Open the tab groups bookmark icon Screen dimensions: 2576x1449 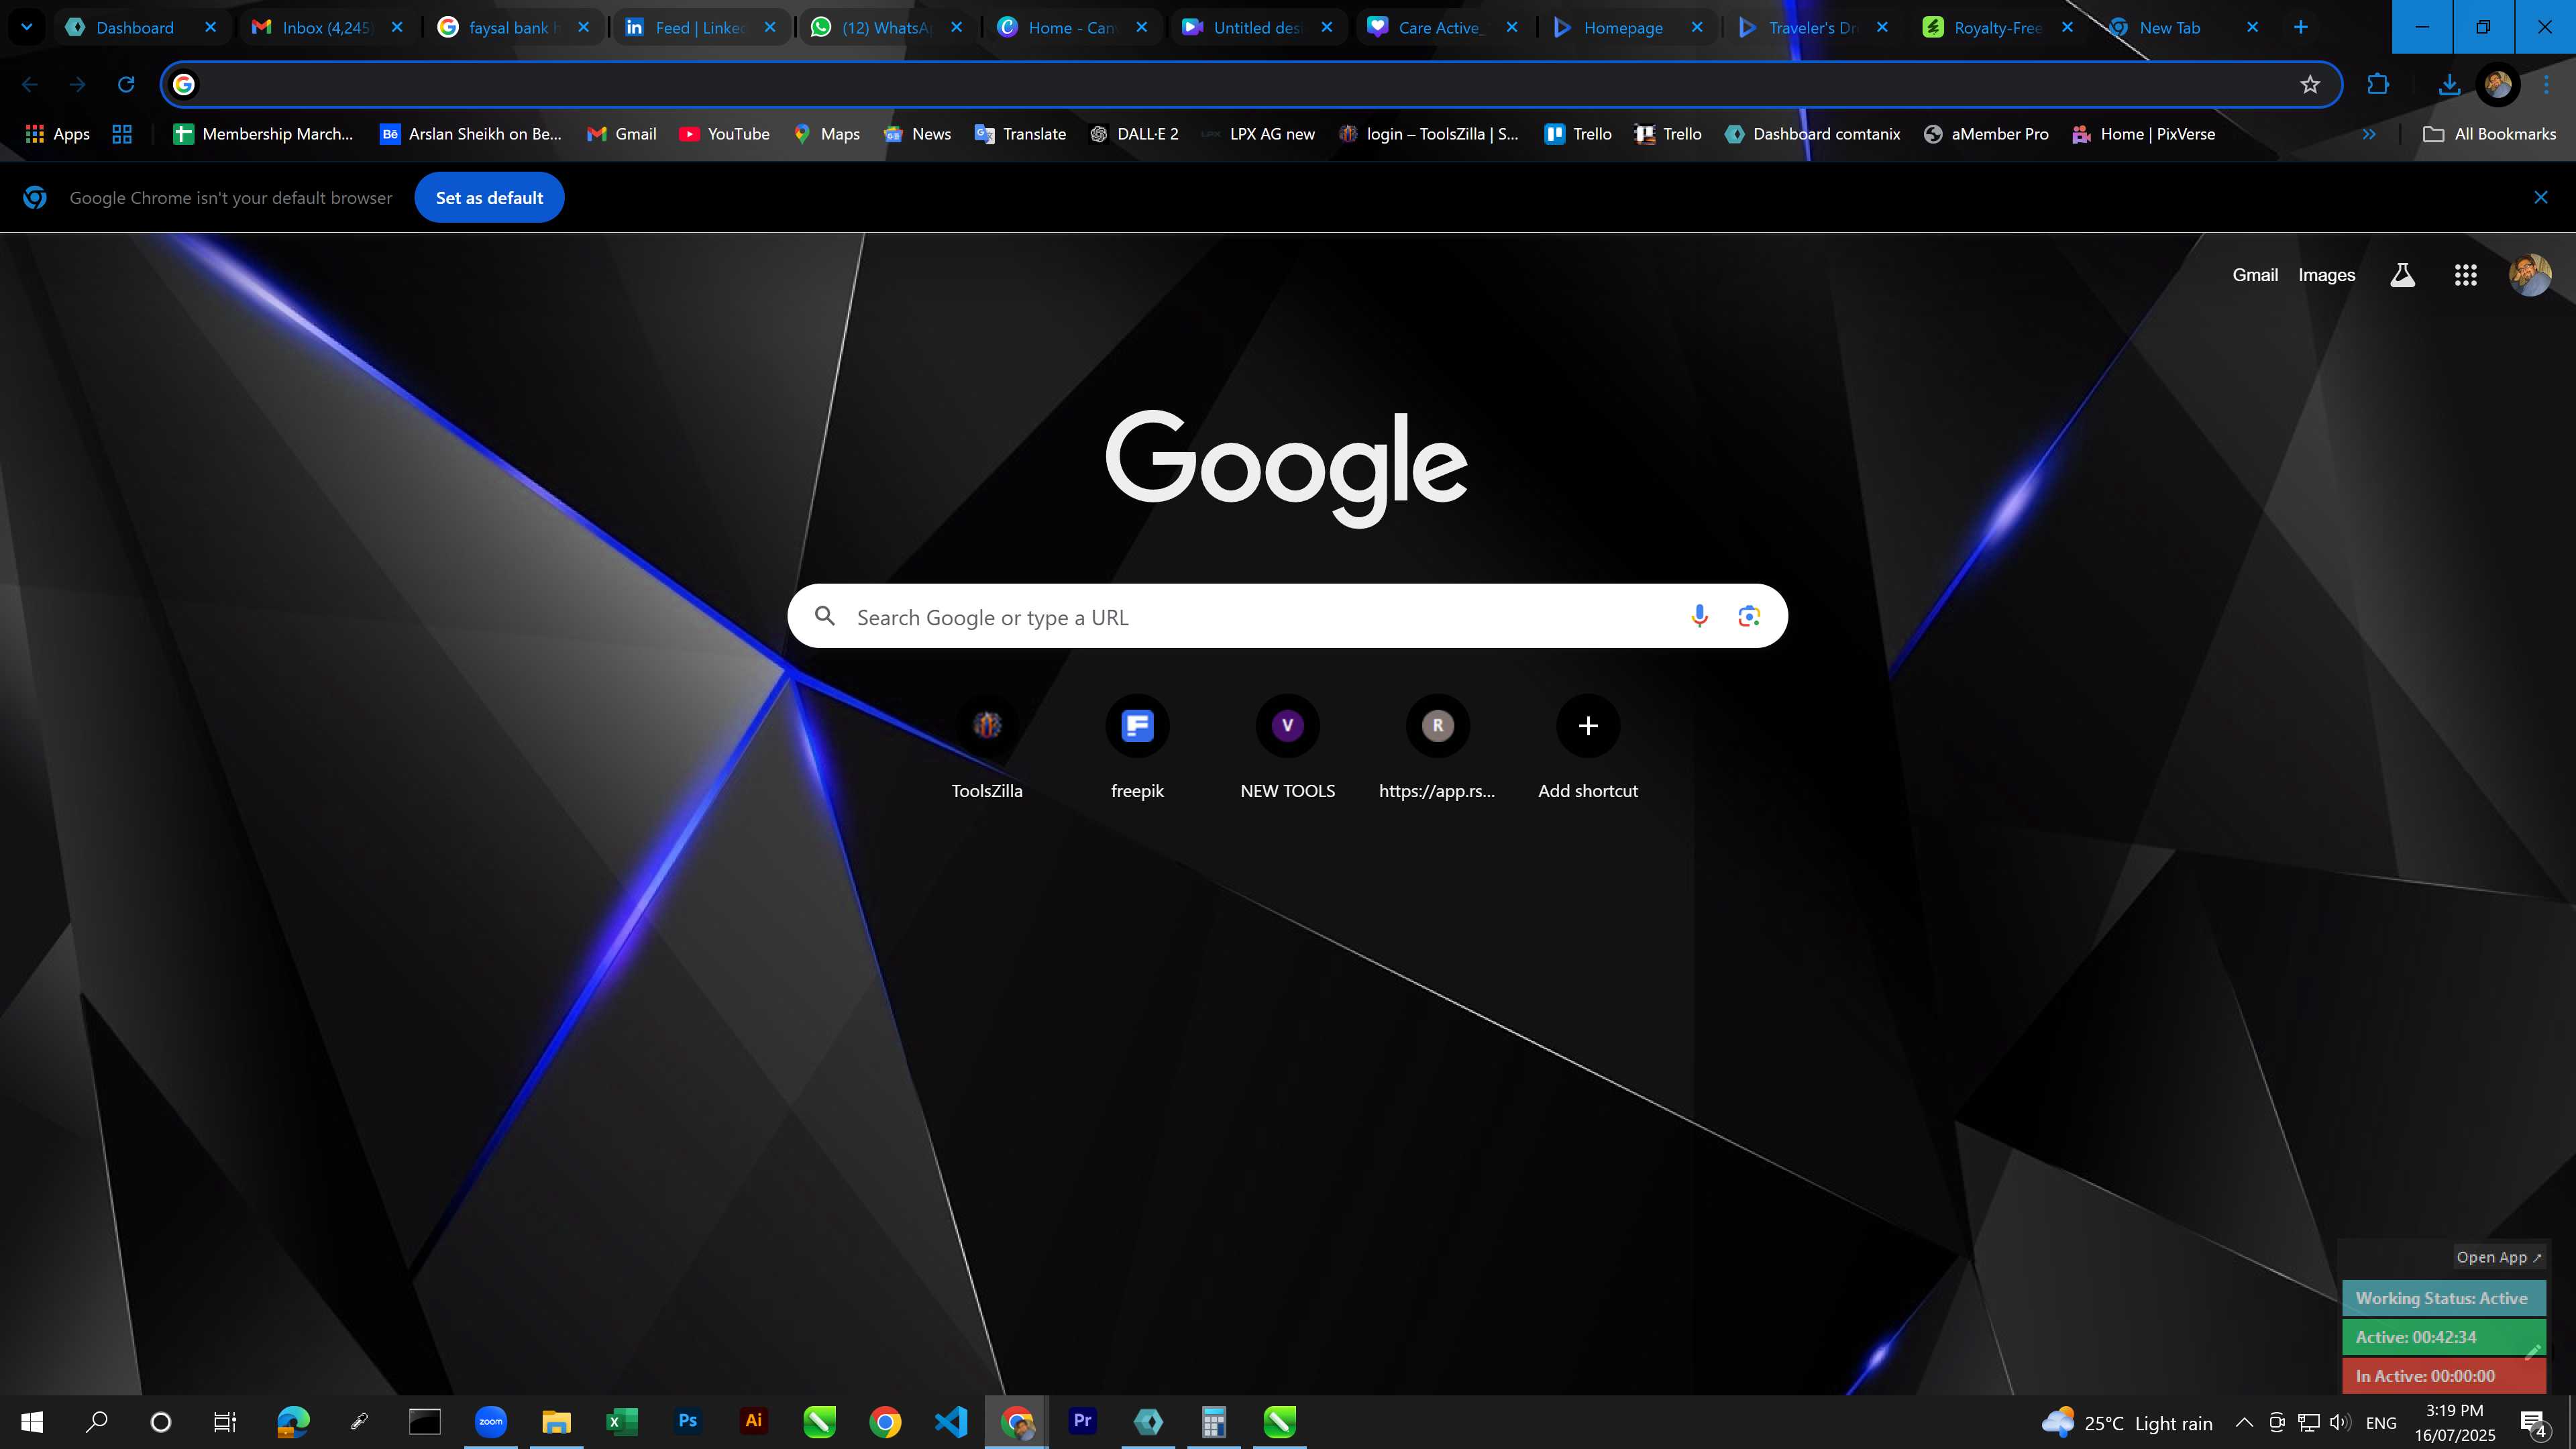coord(122,134)
